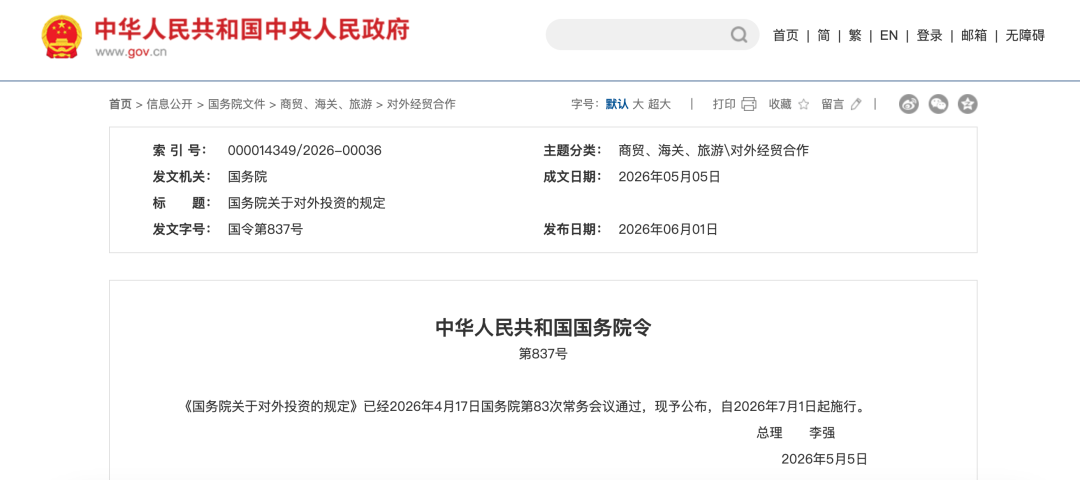Click 登录 to log in
The height and width of the screenshot is (480, 1080).
click(929, 36)
